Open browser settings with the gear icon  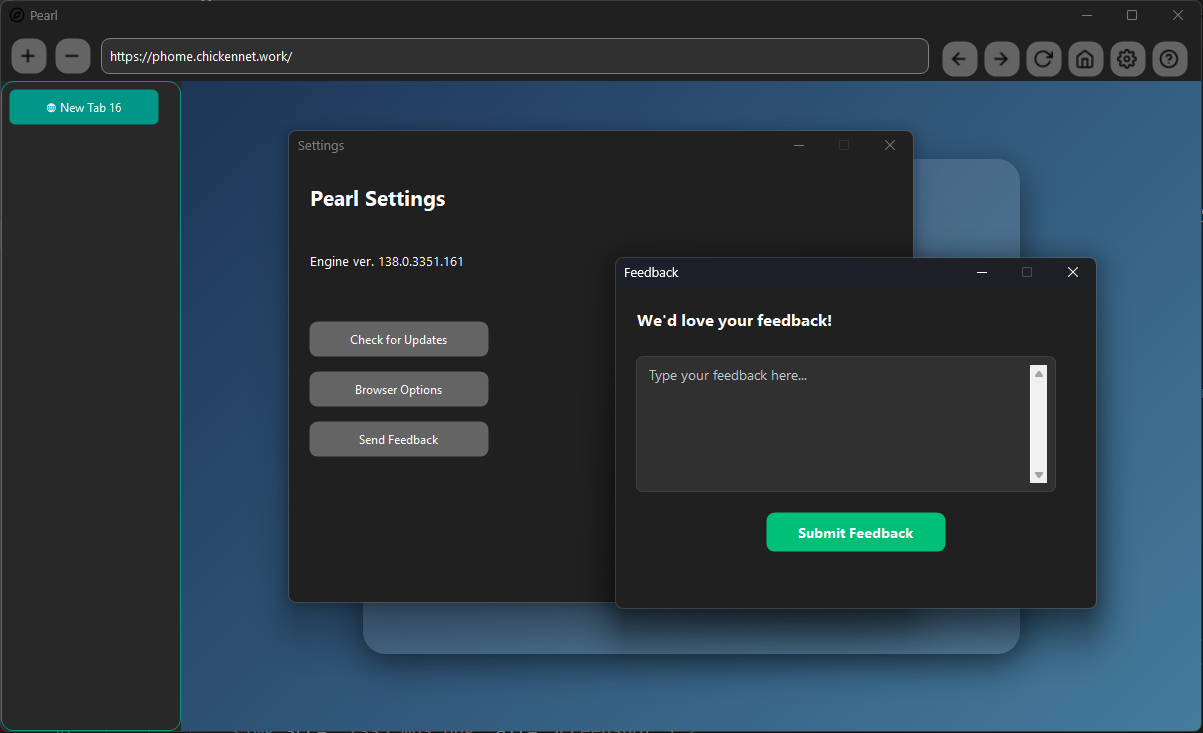coord(1127,58)
